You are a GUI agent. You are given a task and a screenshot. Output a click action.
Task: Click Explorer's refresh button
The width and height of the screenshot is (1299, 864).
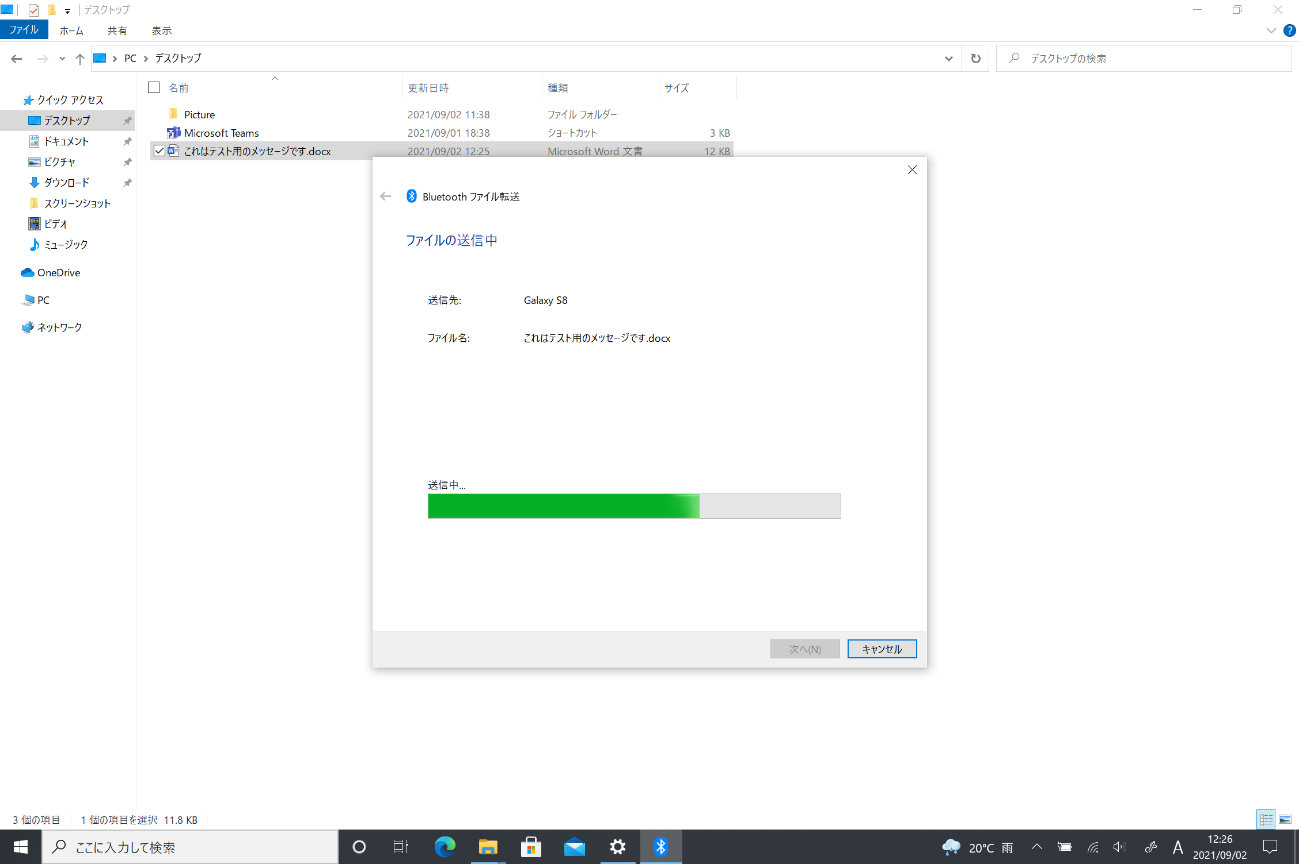pos(976,58)
